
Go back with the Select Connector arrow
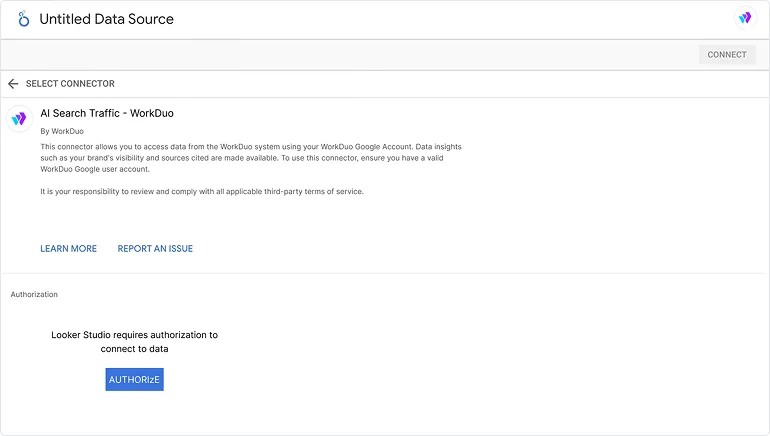13,83
